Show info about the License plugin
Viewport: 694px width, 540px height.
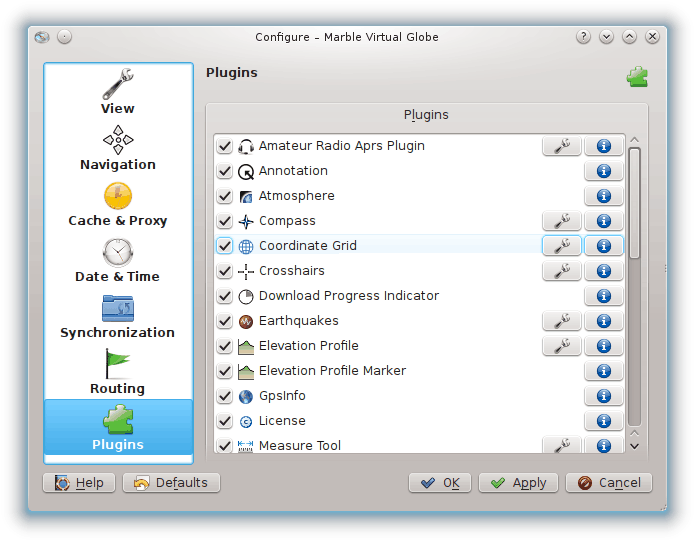click(604, 421)
